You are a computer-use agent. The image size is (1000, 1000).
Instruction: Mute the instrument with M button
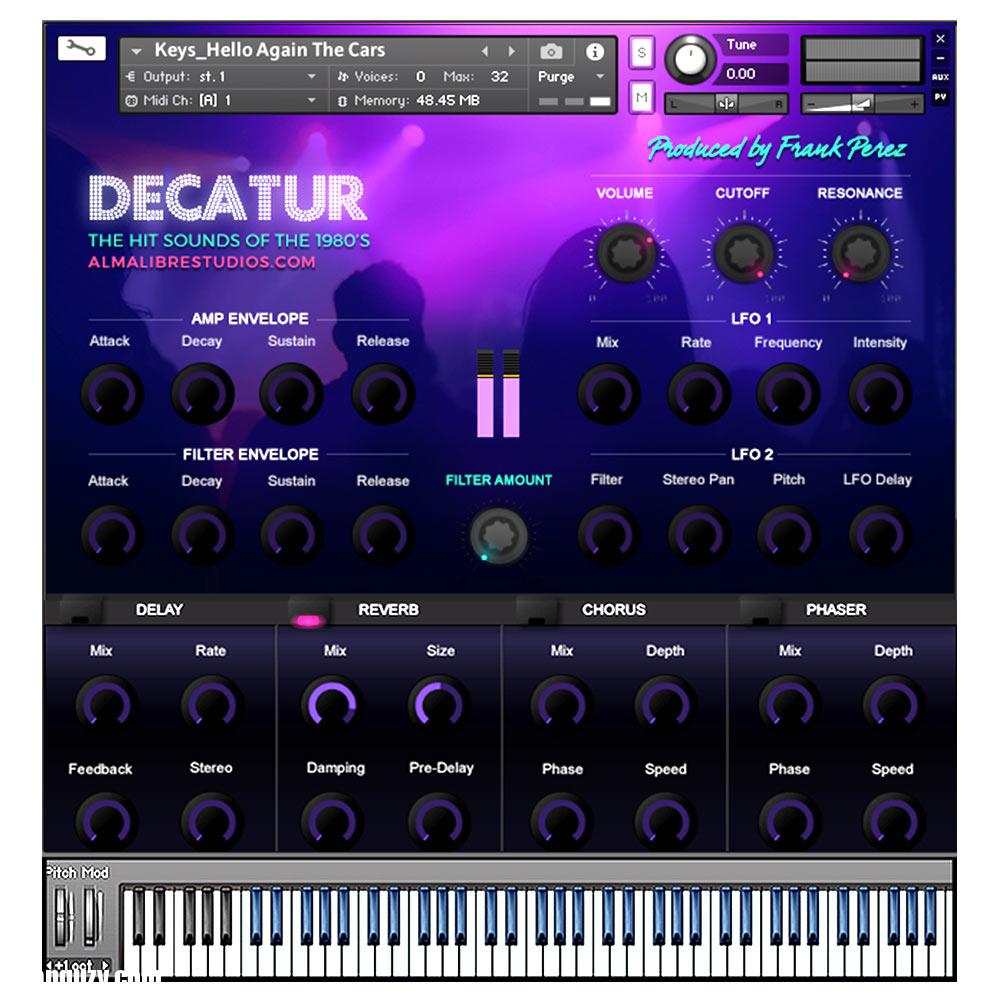pos(642,98)
